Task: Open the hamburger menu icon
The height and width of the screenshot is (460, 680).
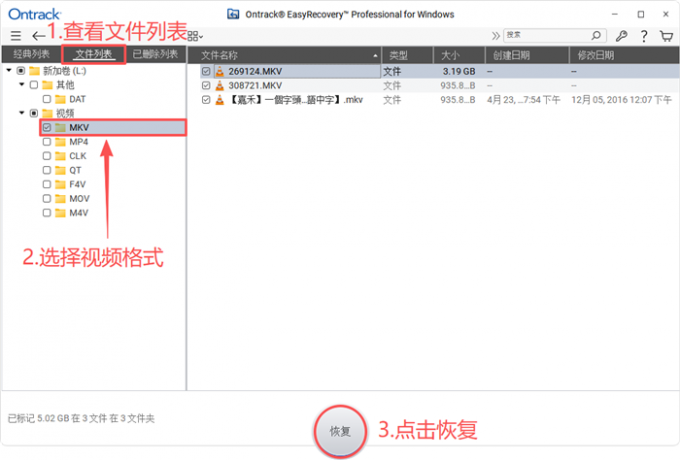Action: click(16, 36)
